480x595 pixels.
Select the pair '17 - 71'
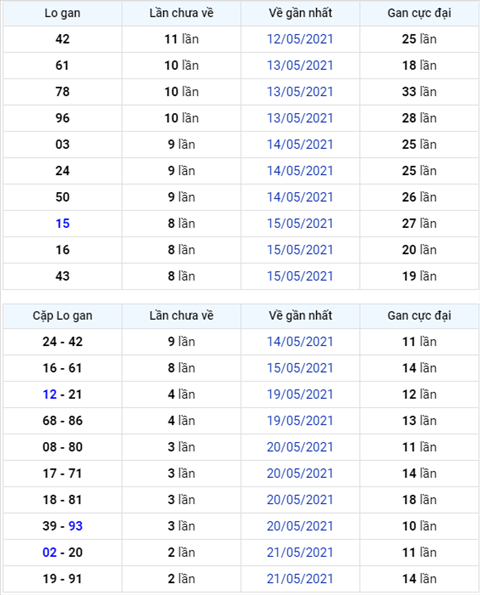pyautogui.click(x=63, y=474)
